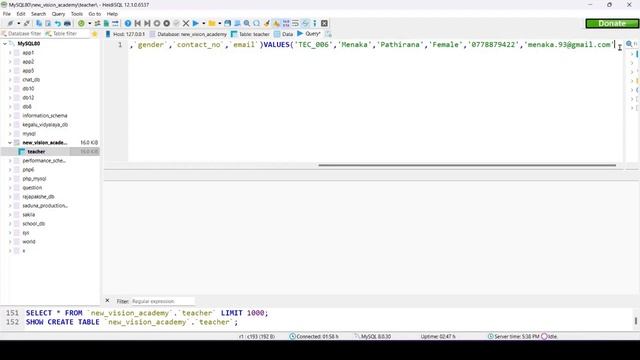This screenshot has height=360, width=640.
Task: Select the app1 database in the tree
Action: point(28,53)
